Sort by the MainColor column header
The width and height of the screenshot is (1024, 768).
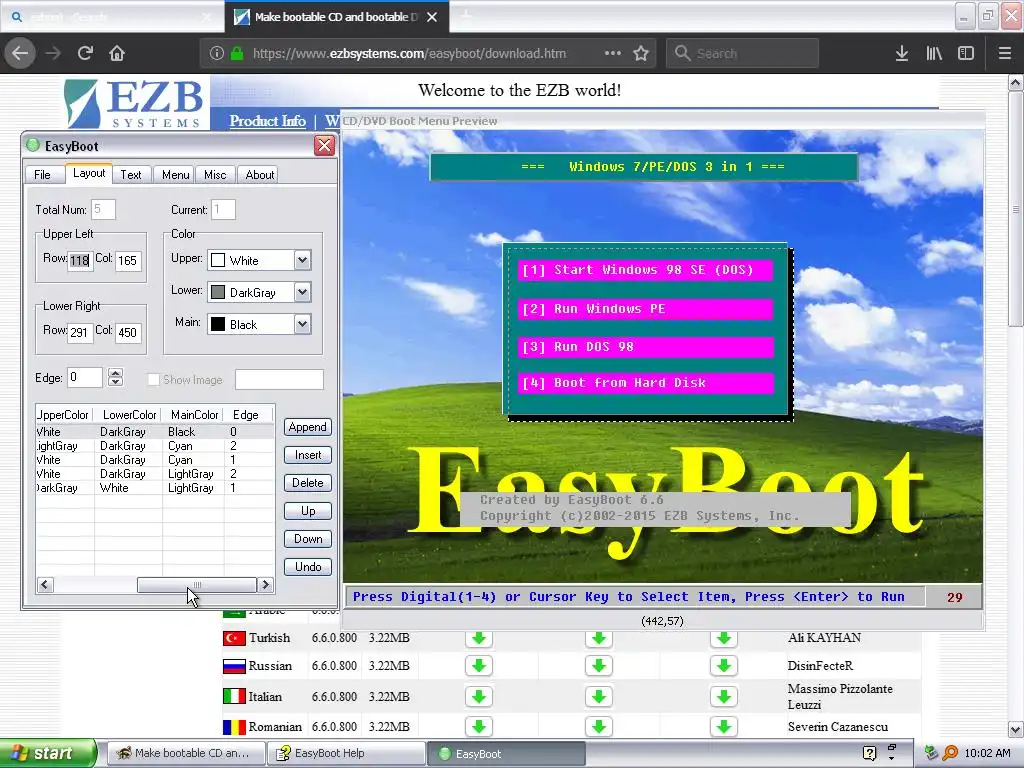194,415
